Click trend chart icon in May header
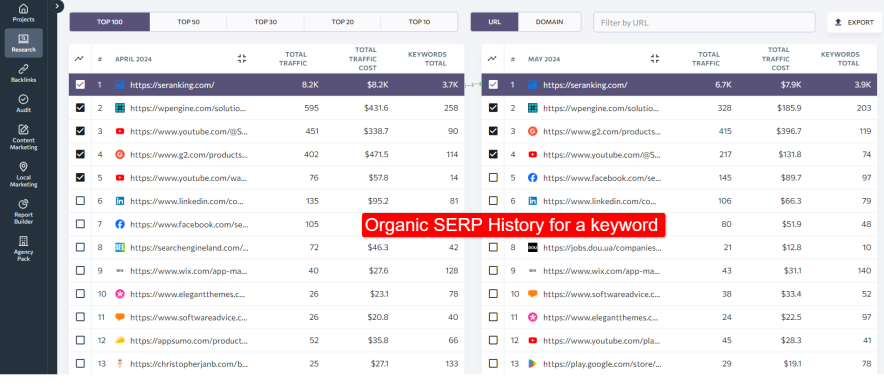The image size is (884, 391). coord(493,59)
